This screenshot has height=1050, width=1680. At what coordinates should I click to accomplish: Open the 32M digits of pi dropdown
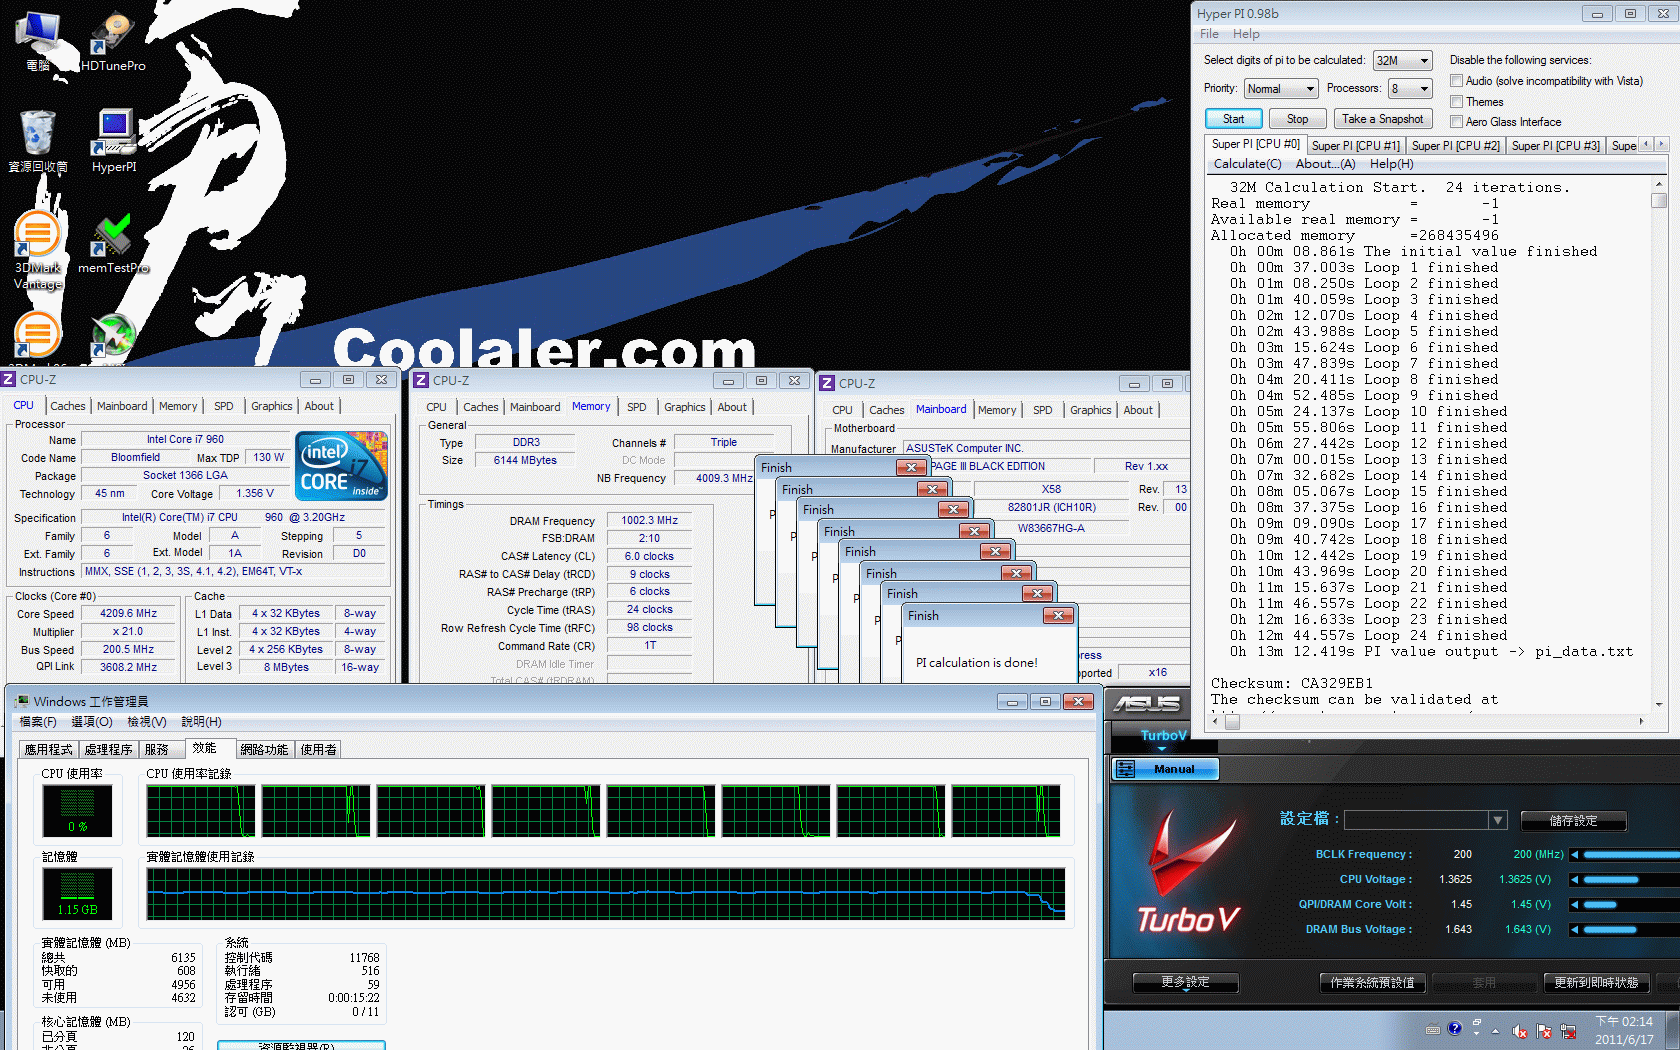(x=1402, y=61)
